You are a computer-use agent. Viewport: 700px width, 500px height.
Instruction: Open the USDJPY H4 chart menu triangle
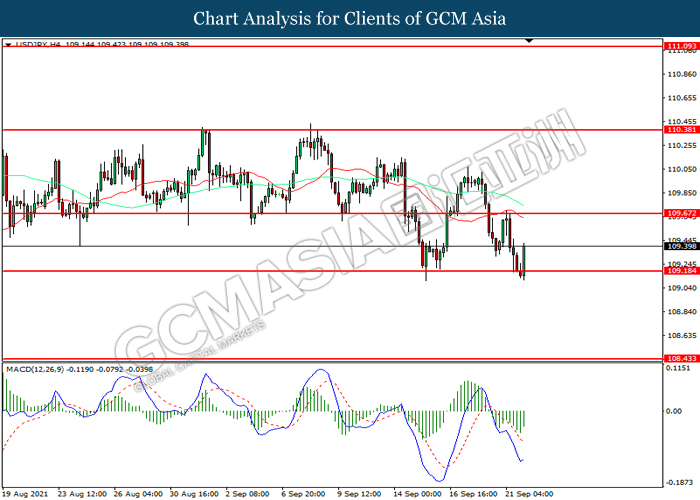tap(8, 45)
